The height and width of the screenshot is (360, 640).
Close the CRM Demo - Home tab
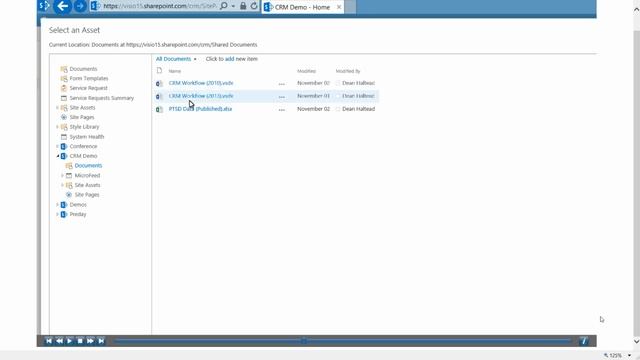tap(339, 7)
